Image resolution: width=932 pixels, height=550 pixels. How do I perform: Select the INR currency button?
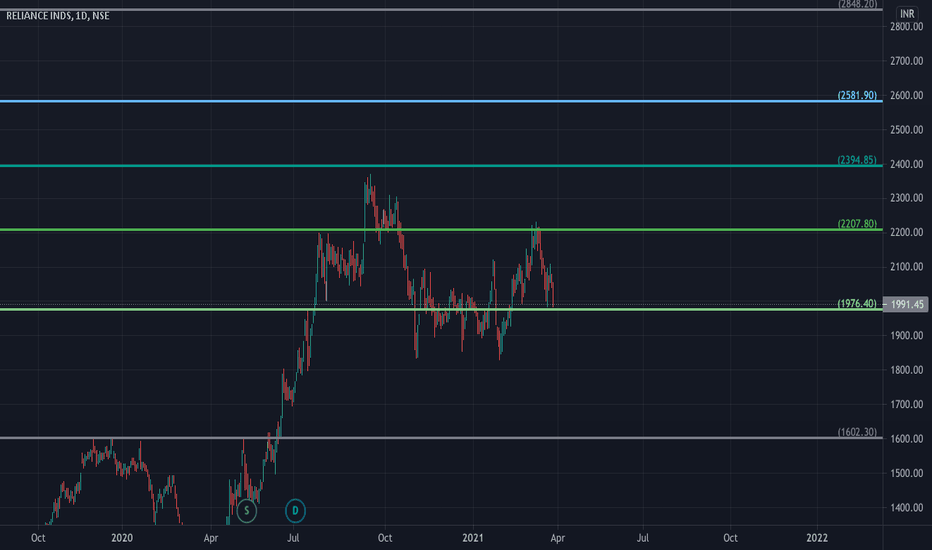click(x=907, y=14)
